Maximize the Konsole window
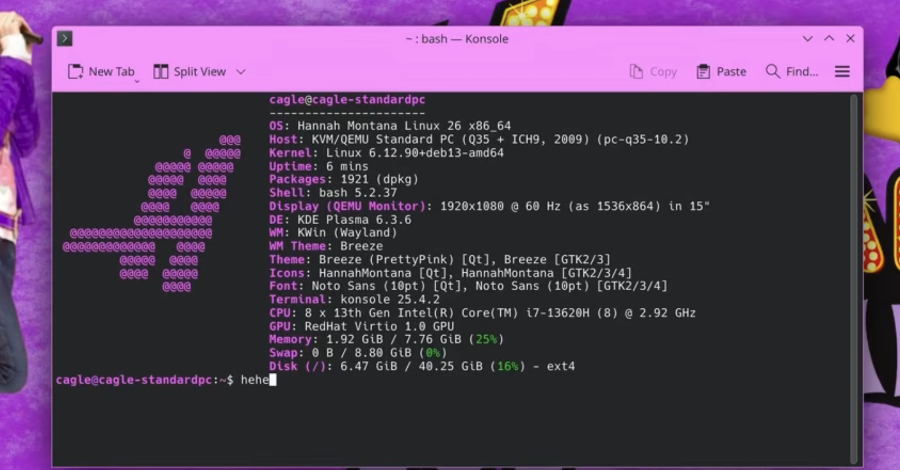The width and height of the screenshot is (900, 470). (829, 38)
